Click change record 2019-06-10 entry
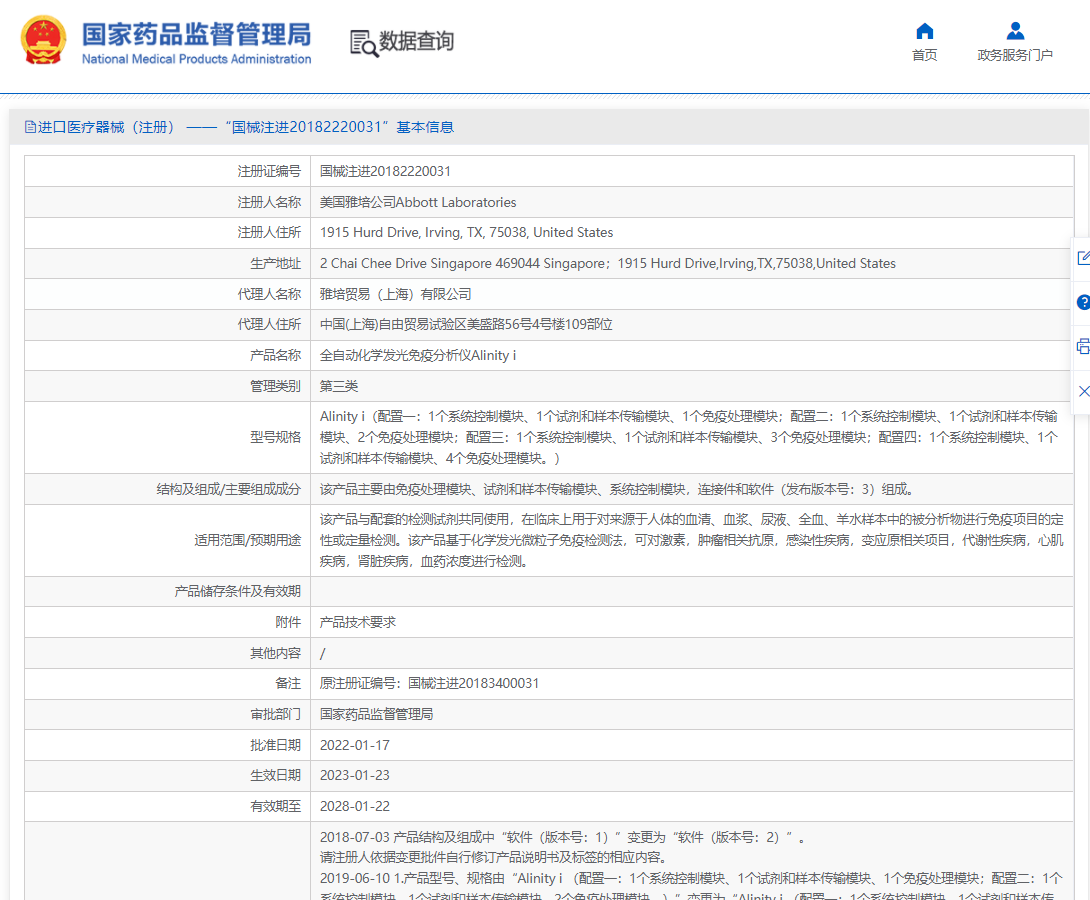 (x=691, y=885)
